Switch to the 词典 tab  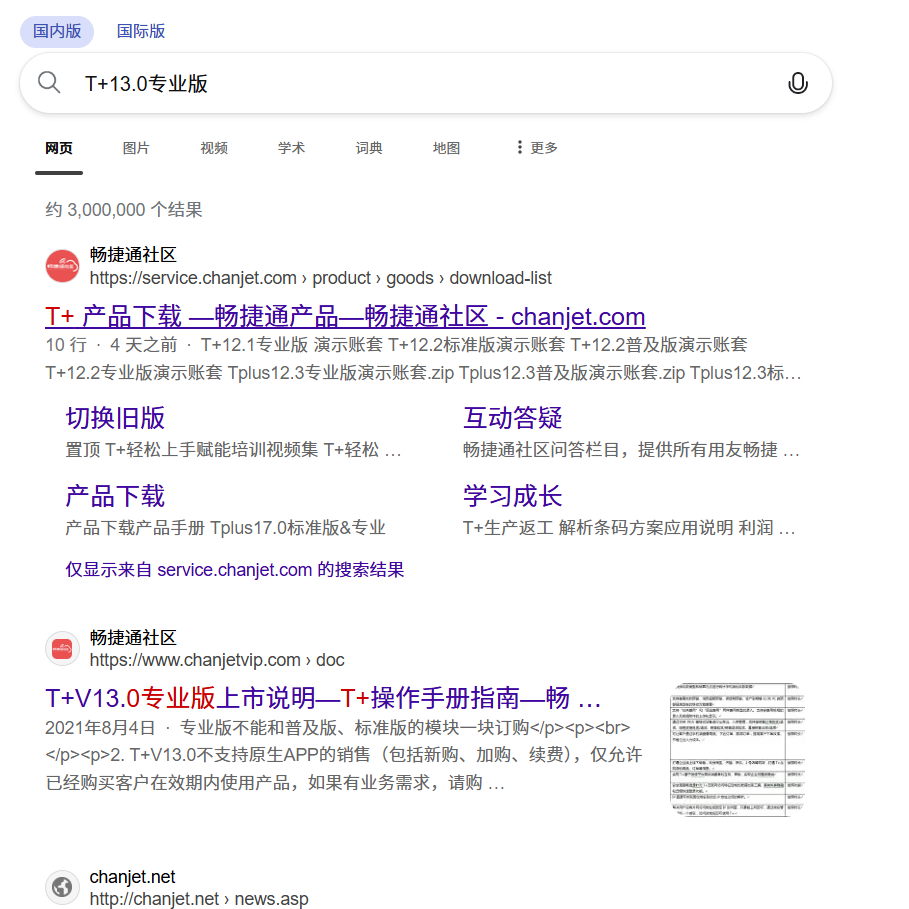[x=368, y=147]
